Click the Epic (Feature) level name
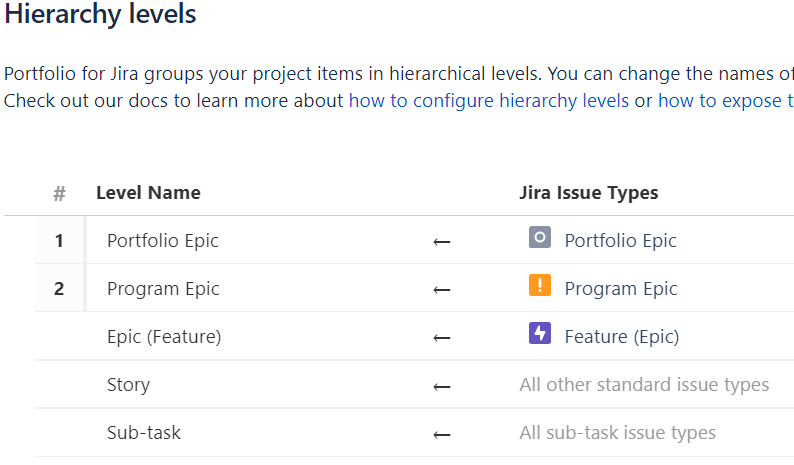 pyautogui.click(x=164, y=337)
